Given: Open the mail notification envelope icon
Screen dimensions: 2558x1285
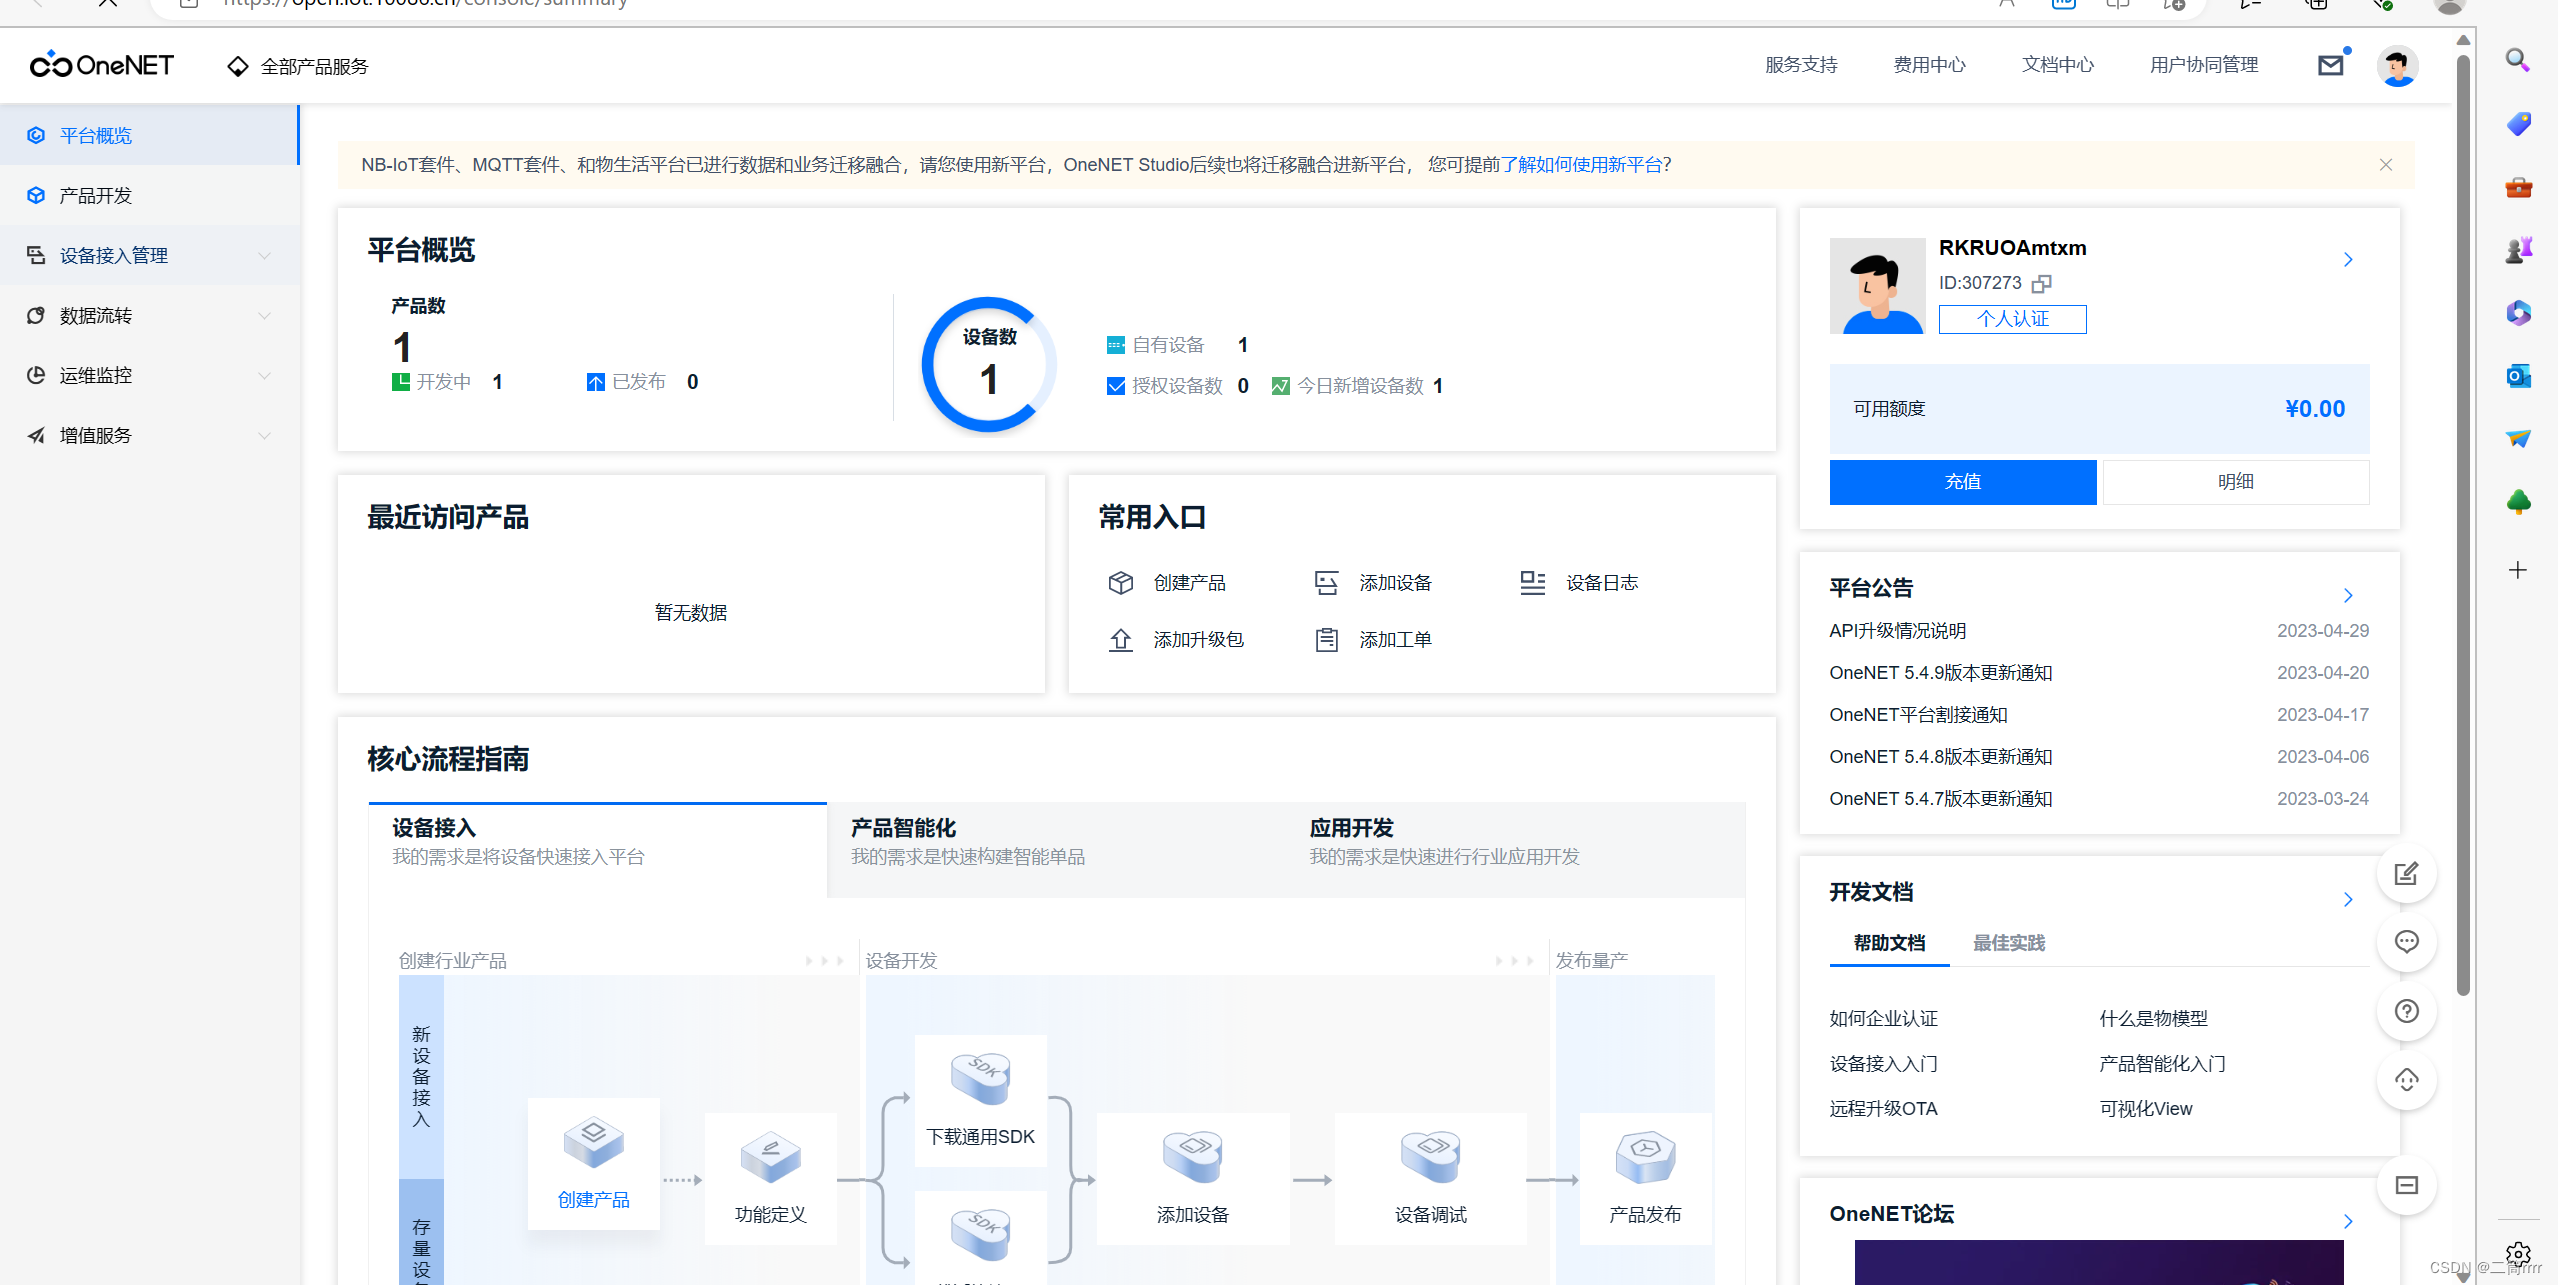Looking at the screenshot, I should [x=2330, y=66].
